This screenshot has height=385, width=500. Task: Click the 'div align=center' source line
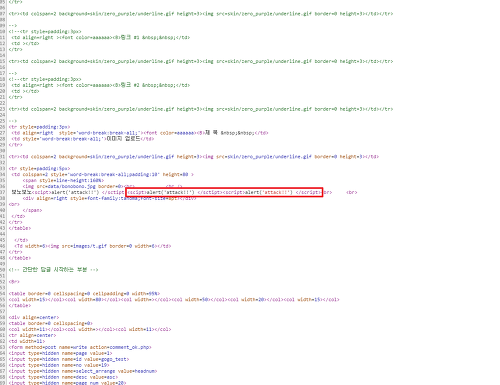click(x=34, y=317)
